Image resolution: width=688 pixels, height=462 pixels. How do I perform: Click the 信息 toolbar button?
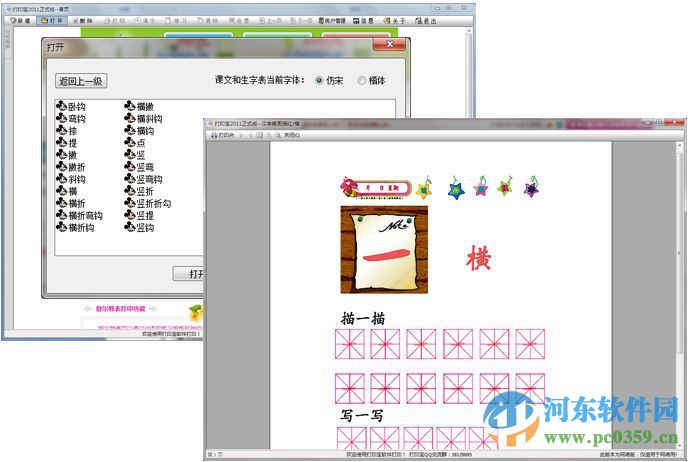coord(363,21)
